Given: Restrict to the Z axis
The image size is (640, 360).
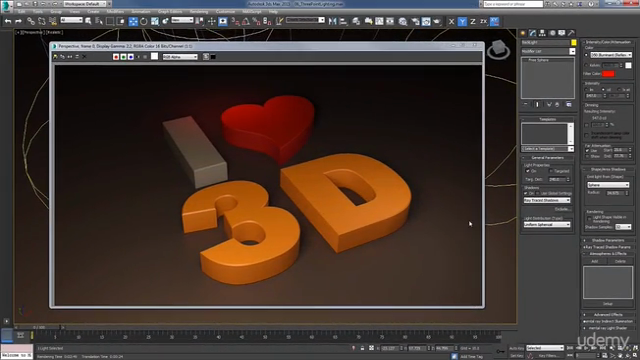Looking at the screenshot, I should (x=473, y=21).
